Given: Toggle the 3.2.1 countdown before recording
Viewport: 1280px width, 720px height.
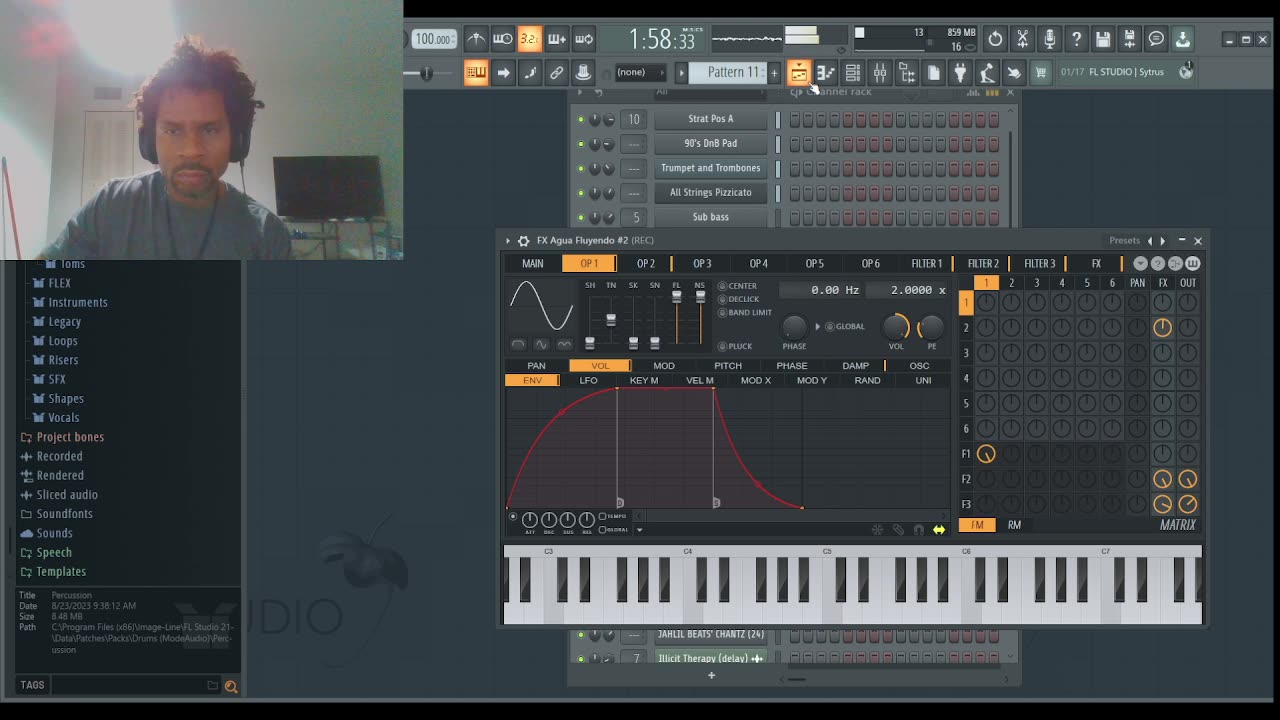Looking at the screenshot, I should [x=530, y=39].
